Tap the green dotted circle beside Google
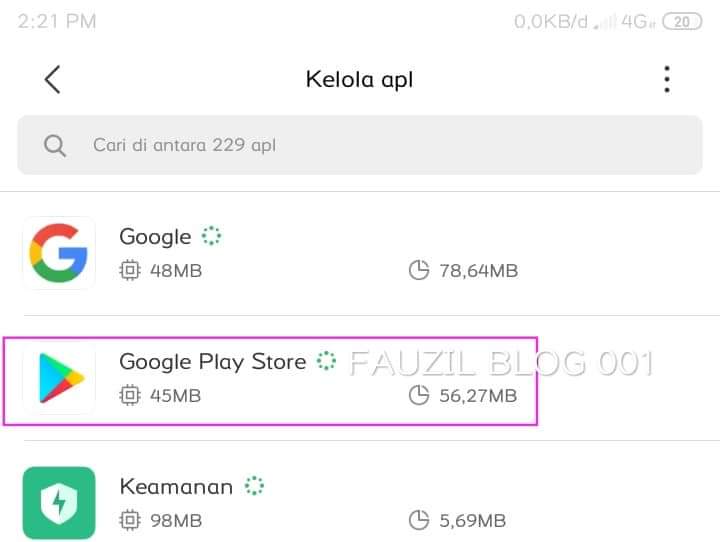The height and width of the screenshot is (542, 720). (x=210, y=237)
